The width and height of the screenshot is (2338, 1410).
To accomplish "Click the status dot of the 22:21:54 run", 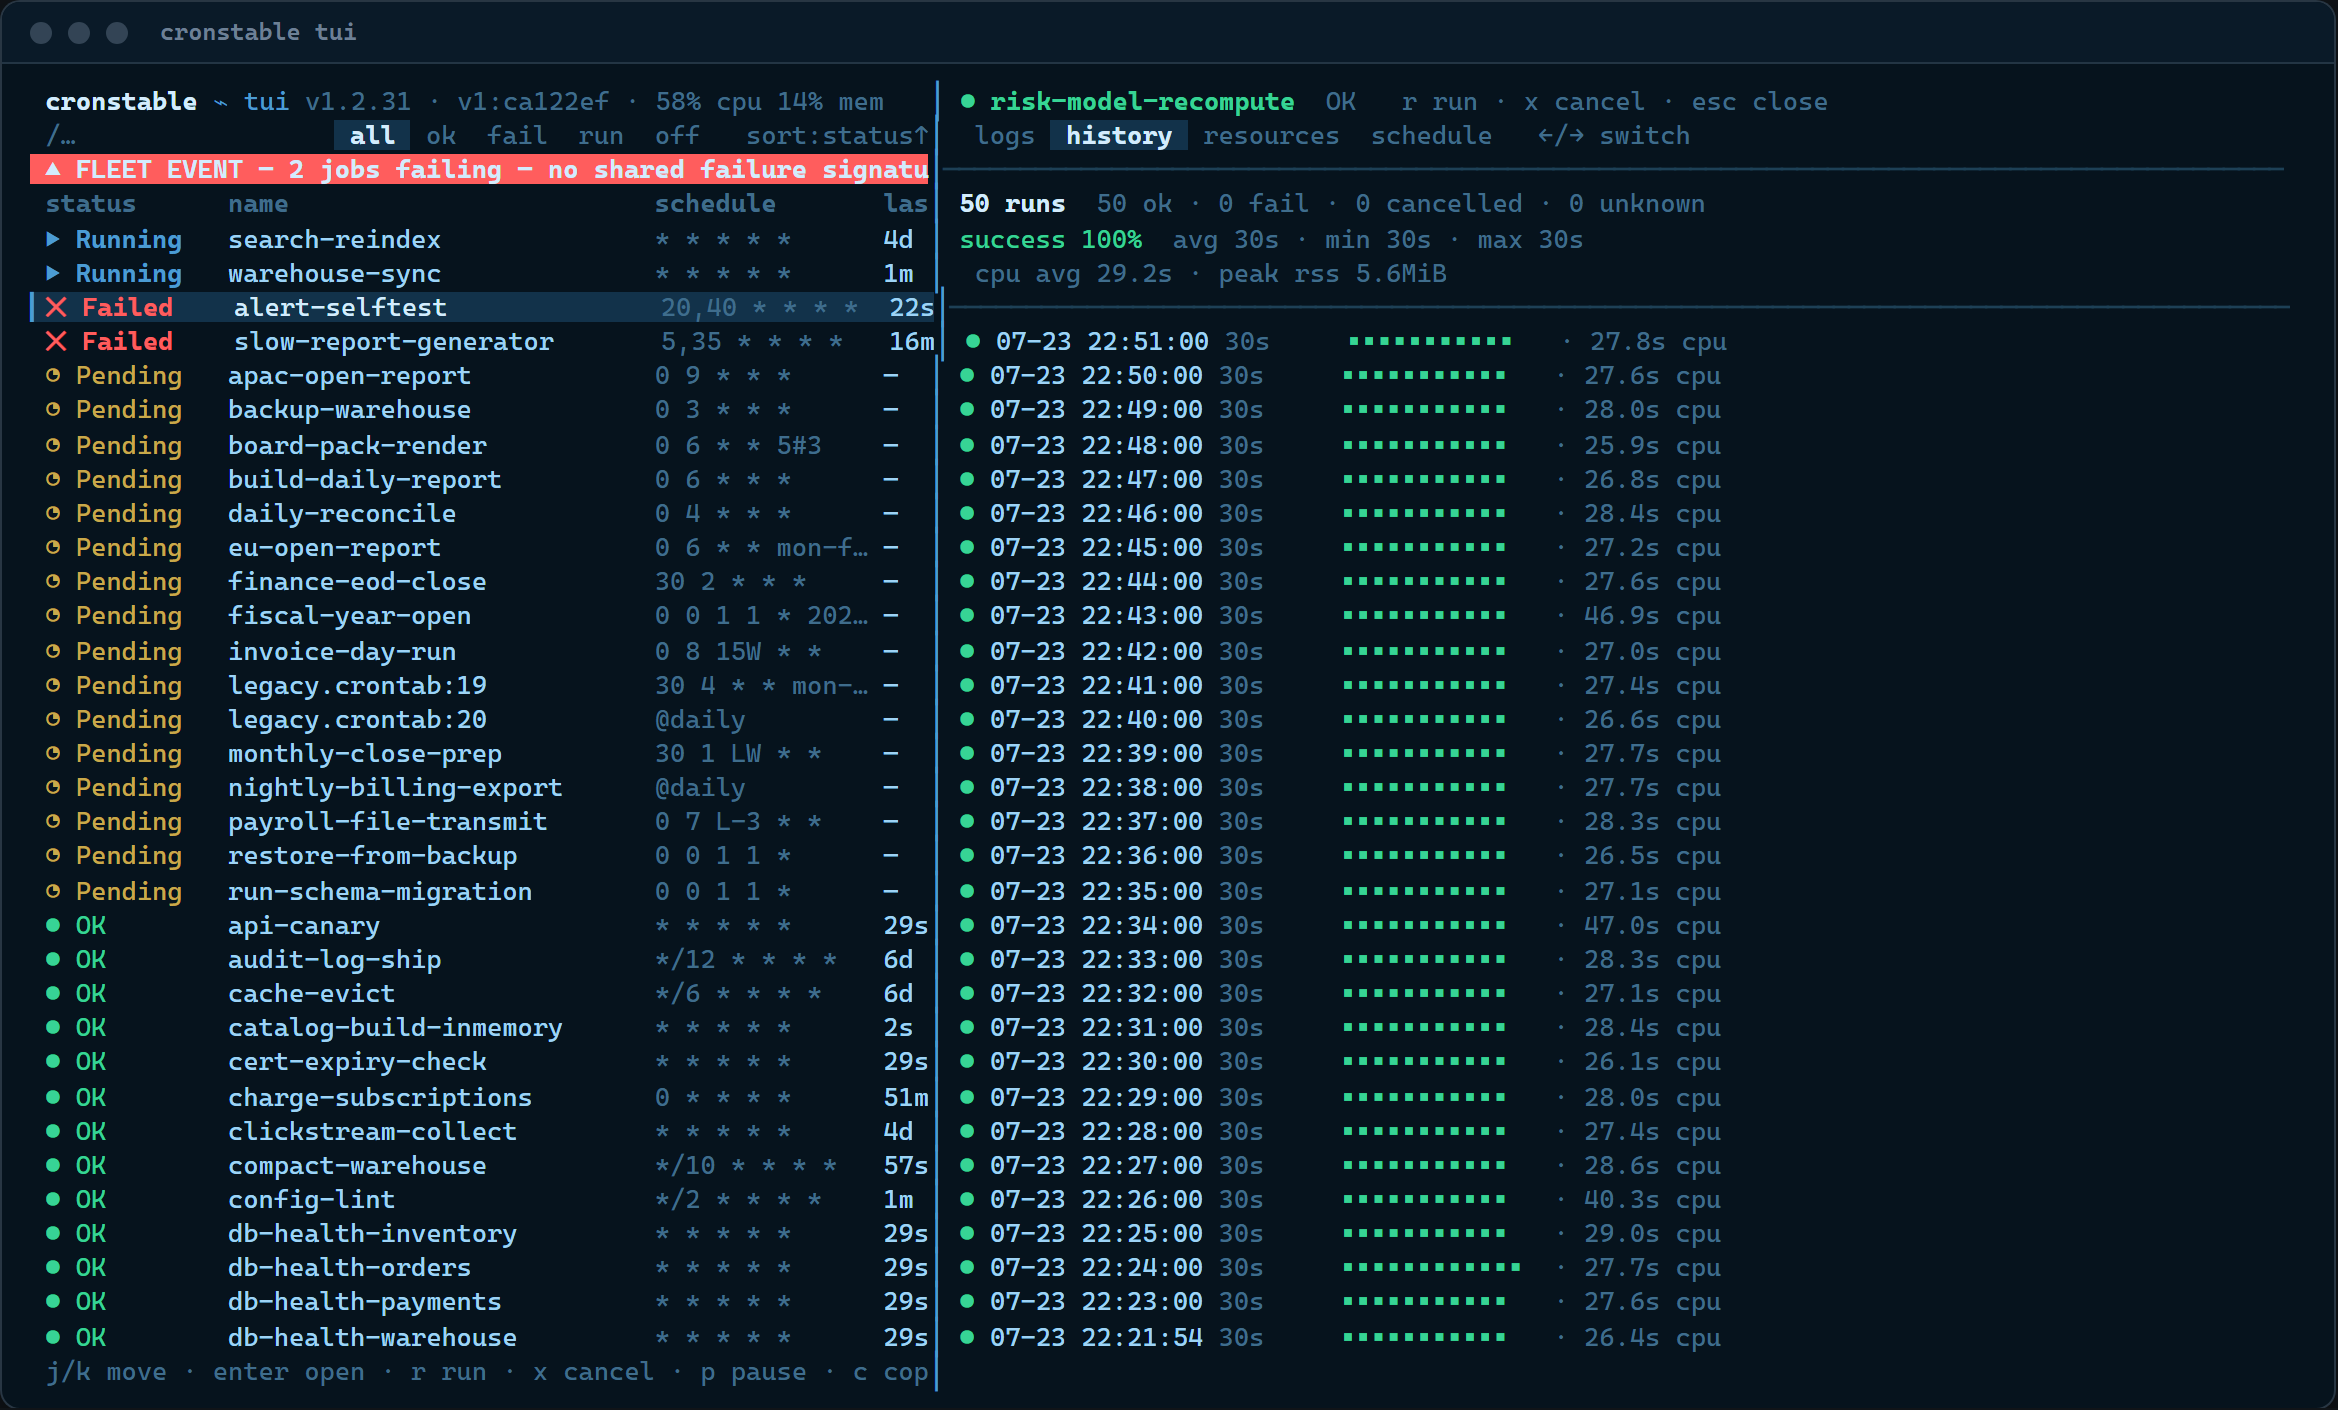I will (967, 1337).
